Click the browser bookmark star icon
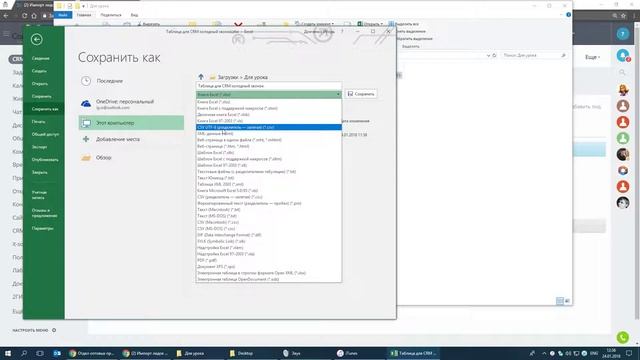This screenshot has height=360, width=640. point(623,16)
